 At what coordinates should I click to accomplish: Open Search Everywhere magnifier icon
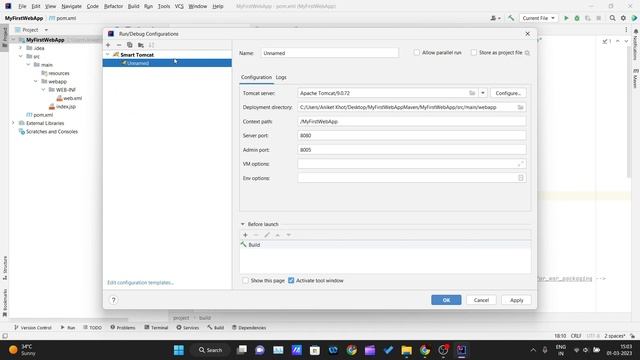[612, 18]
